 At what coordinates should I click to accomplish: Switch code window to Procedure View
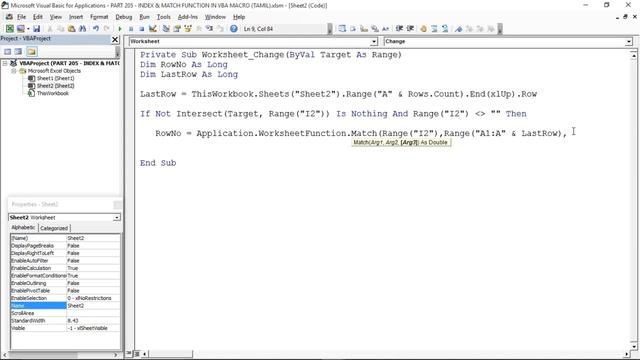[x=129, y=353]
